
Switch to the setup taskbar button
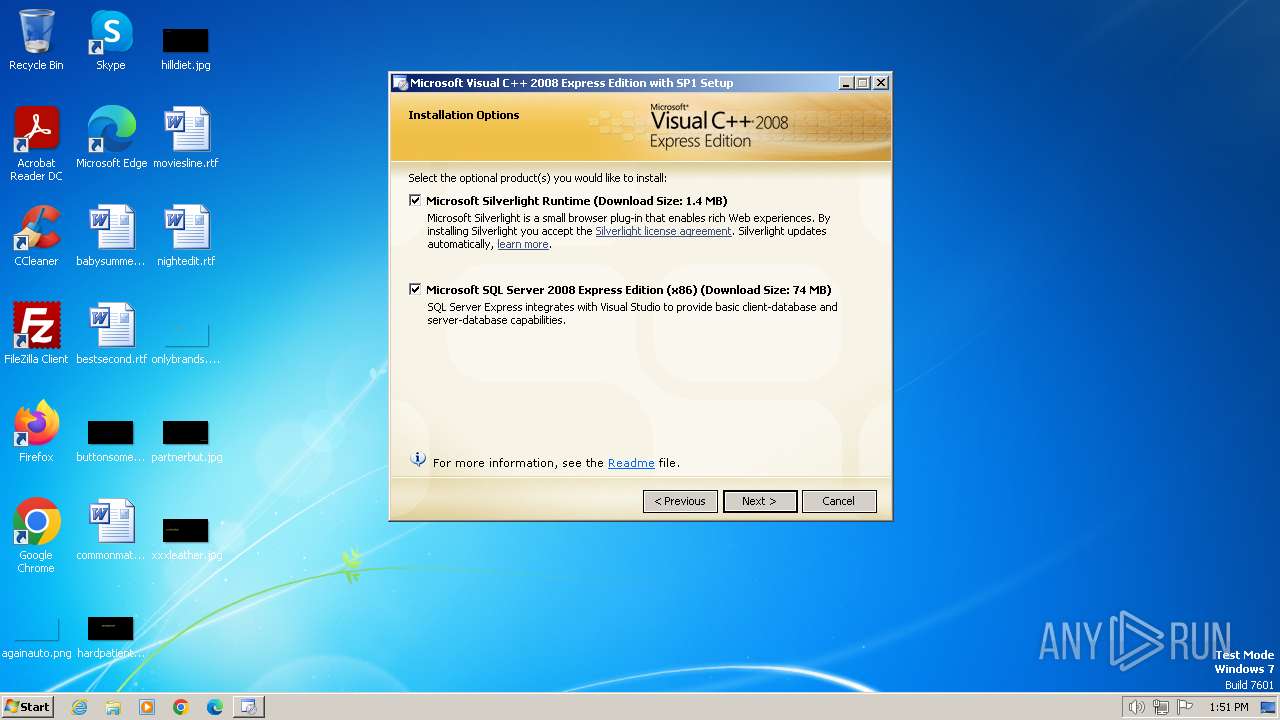[248, 707]
